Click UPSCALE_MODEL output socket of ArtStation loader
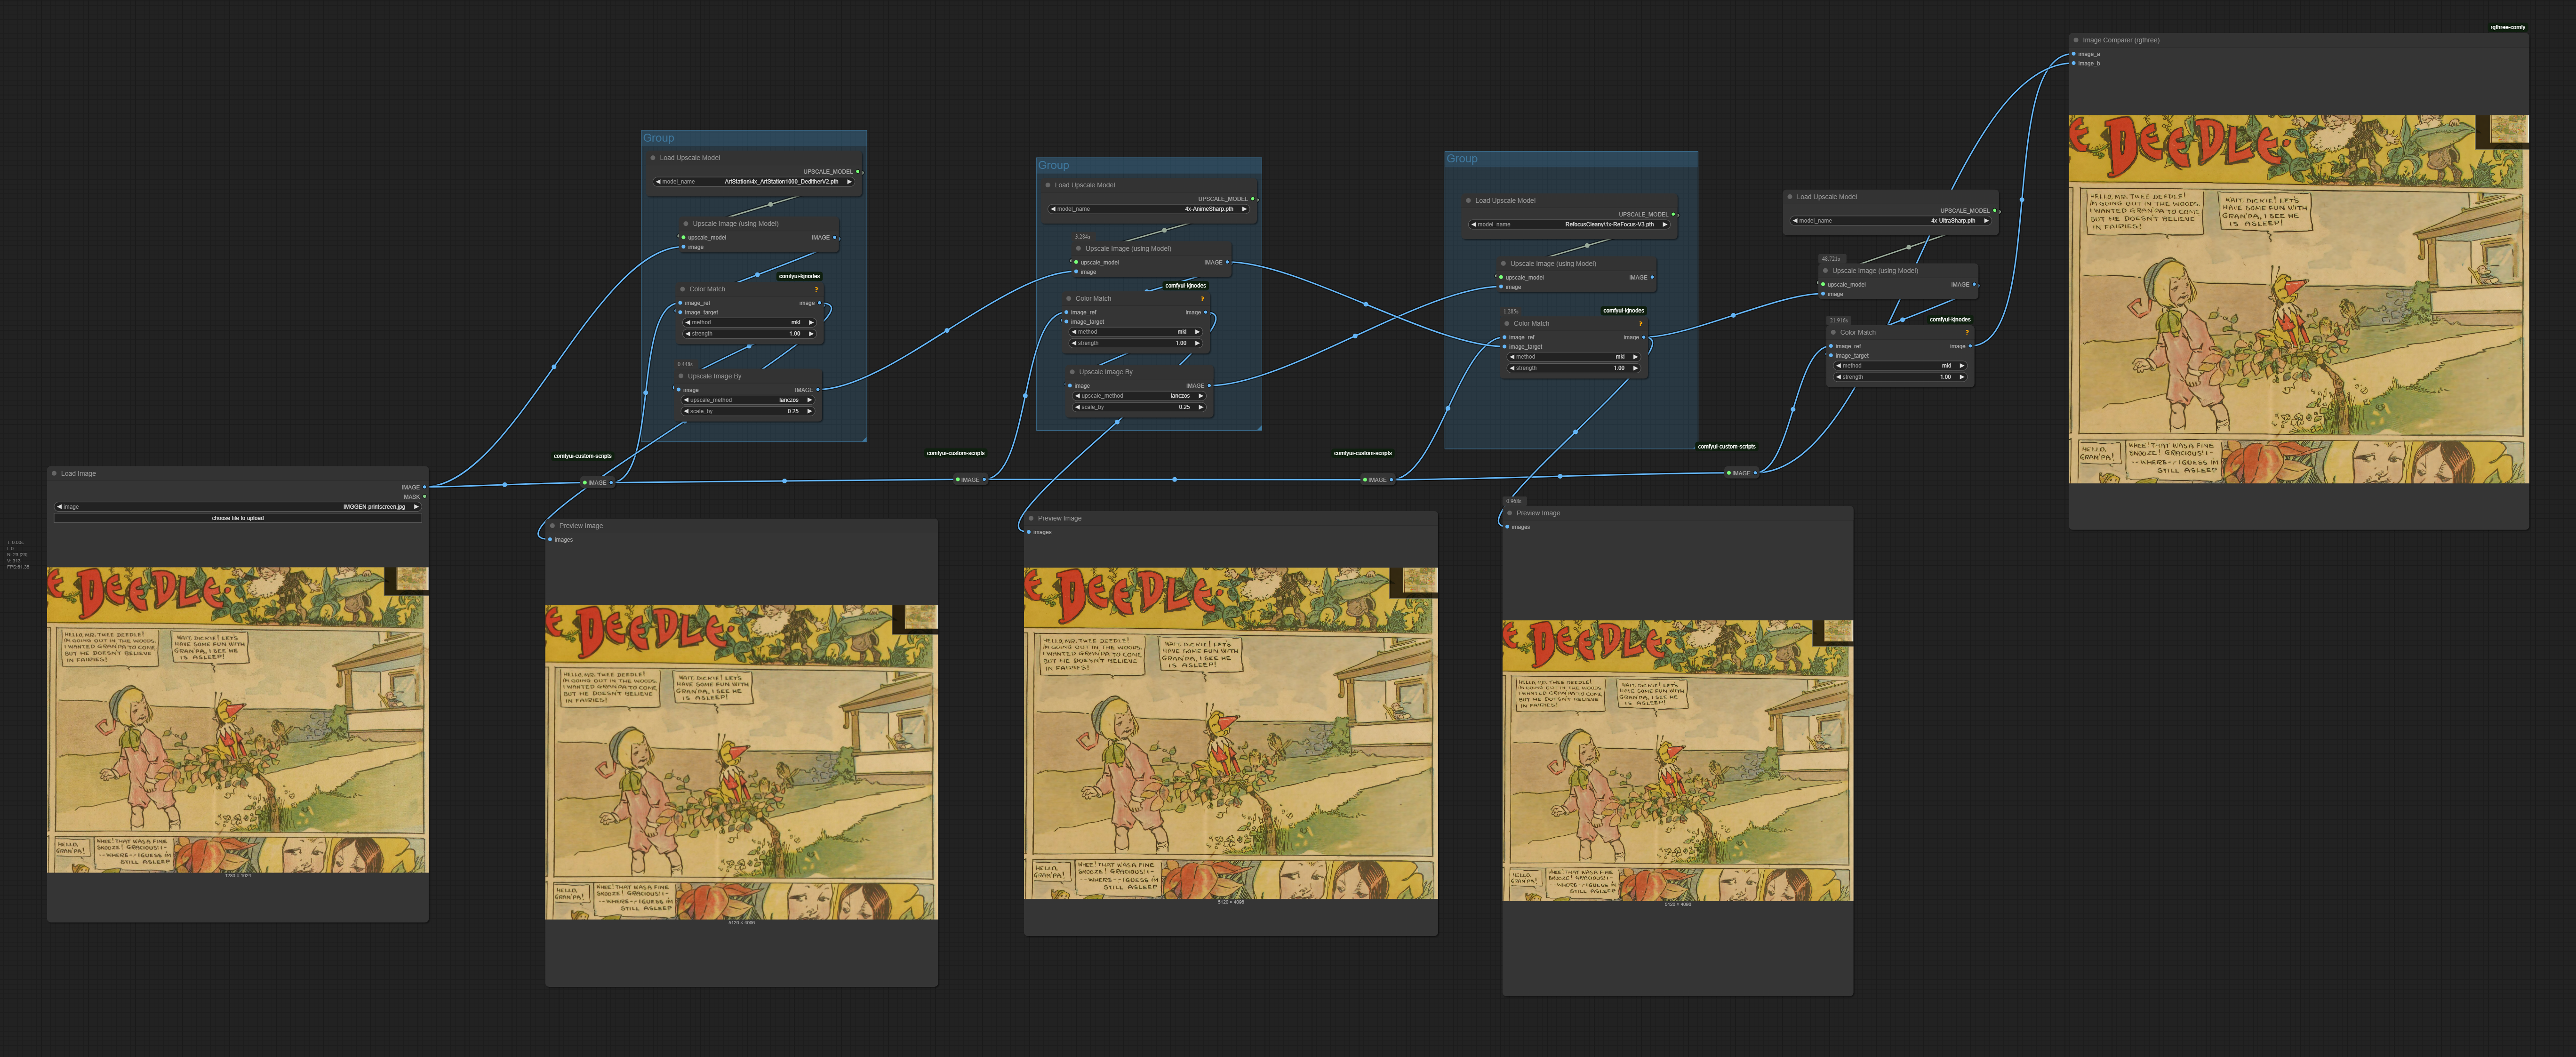This screenshot has width=2576, height=1057. [858, 171]
